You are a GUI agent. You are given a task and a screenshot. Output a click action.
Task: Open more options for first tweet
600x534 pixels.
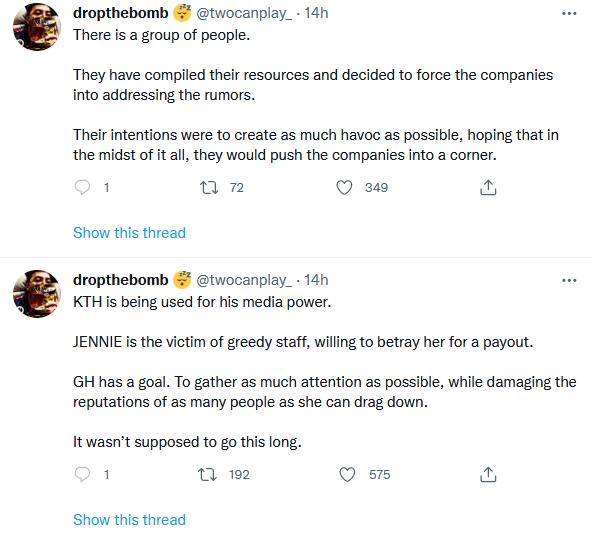(569, 13)
